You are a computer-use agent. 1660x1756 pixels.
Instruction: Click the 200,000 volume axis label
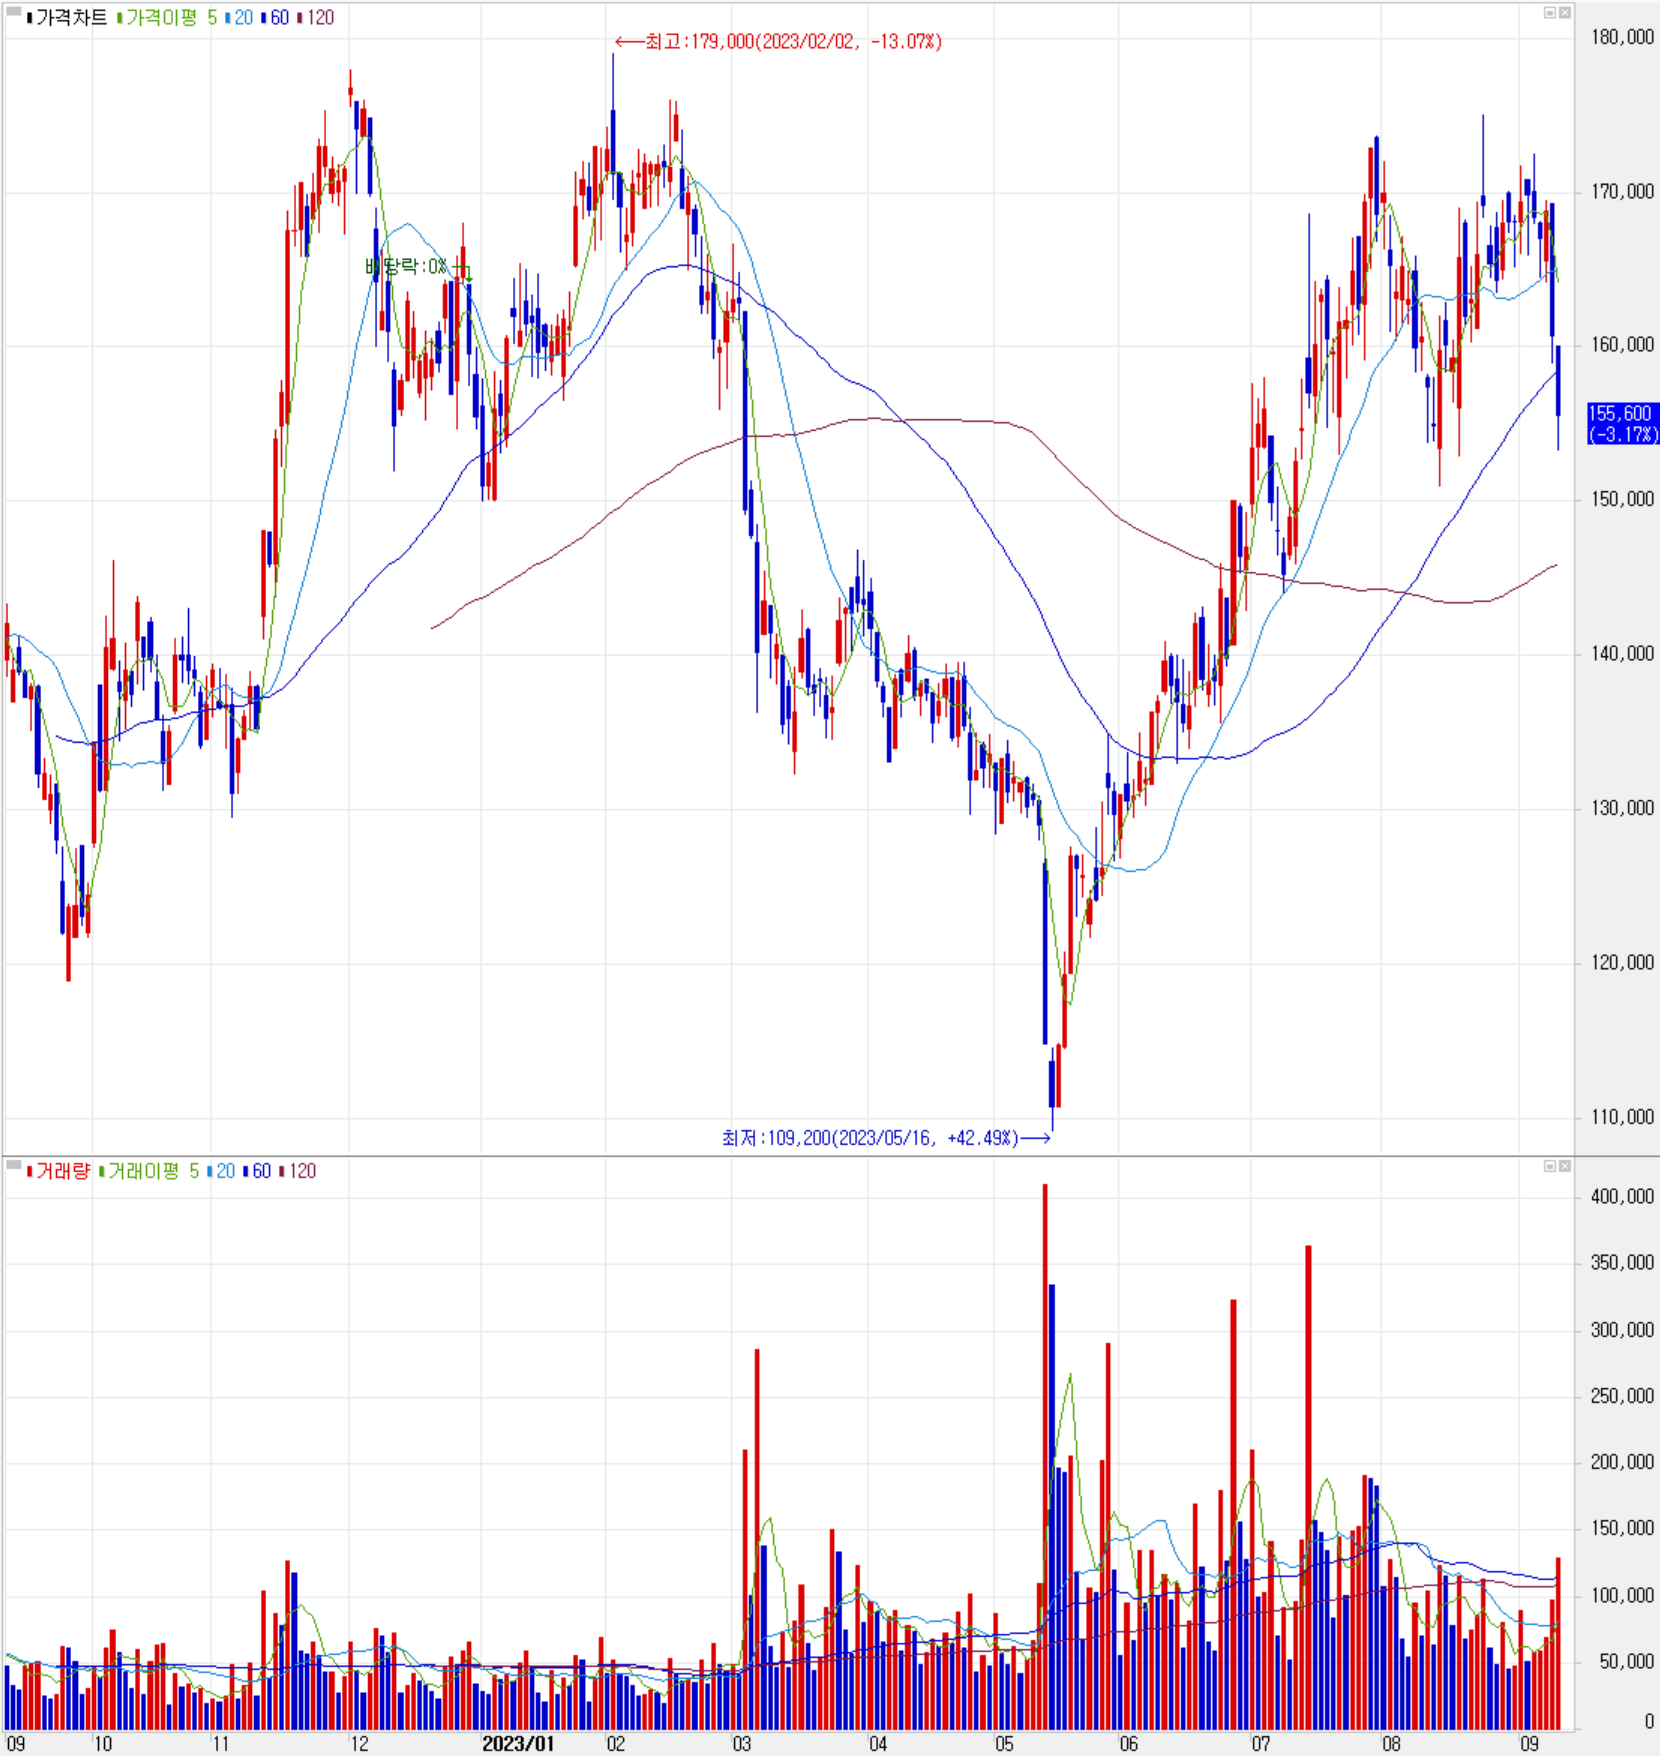1622,1462
